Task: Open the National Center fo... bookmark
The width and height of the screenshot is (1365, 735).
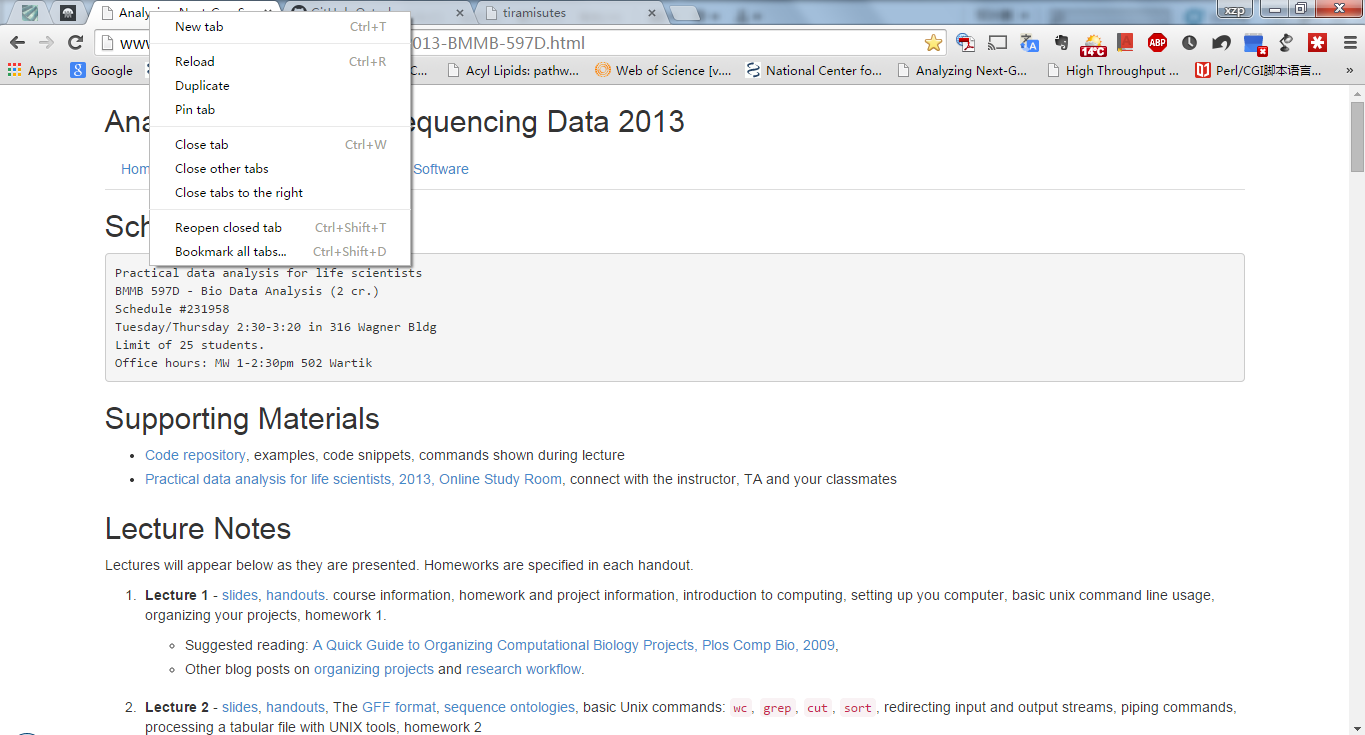Action: 814,70
